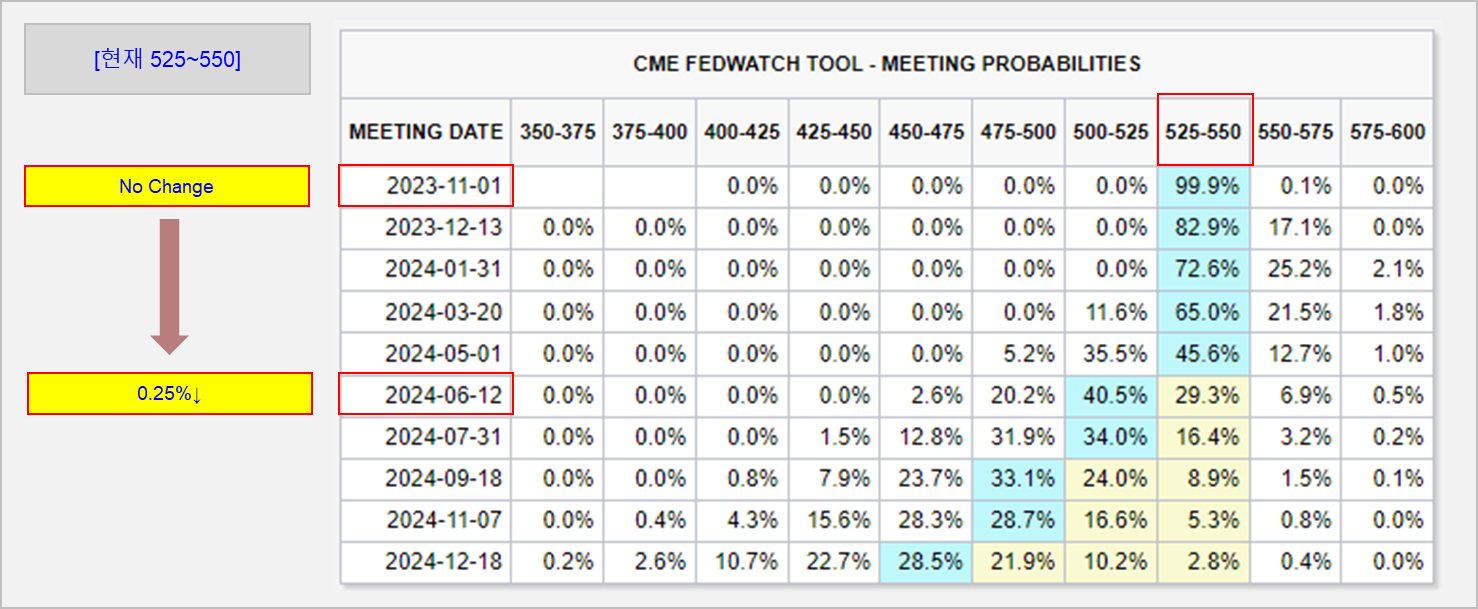Click the '12.7%' cell in 2024-05-01 row
Viewport: 1478px width, 609px height.
click(1296, 353)
